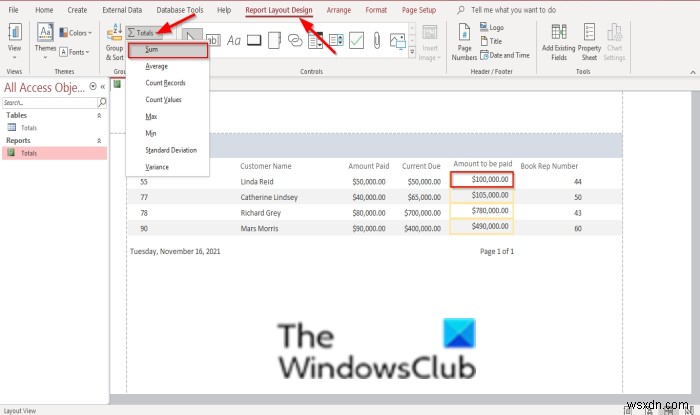Viewport: 700px width, 415px height.
Task: Choose Sum from the Totals menu
Action: tap(168, 50)
